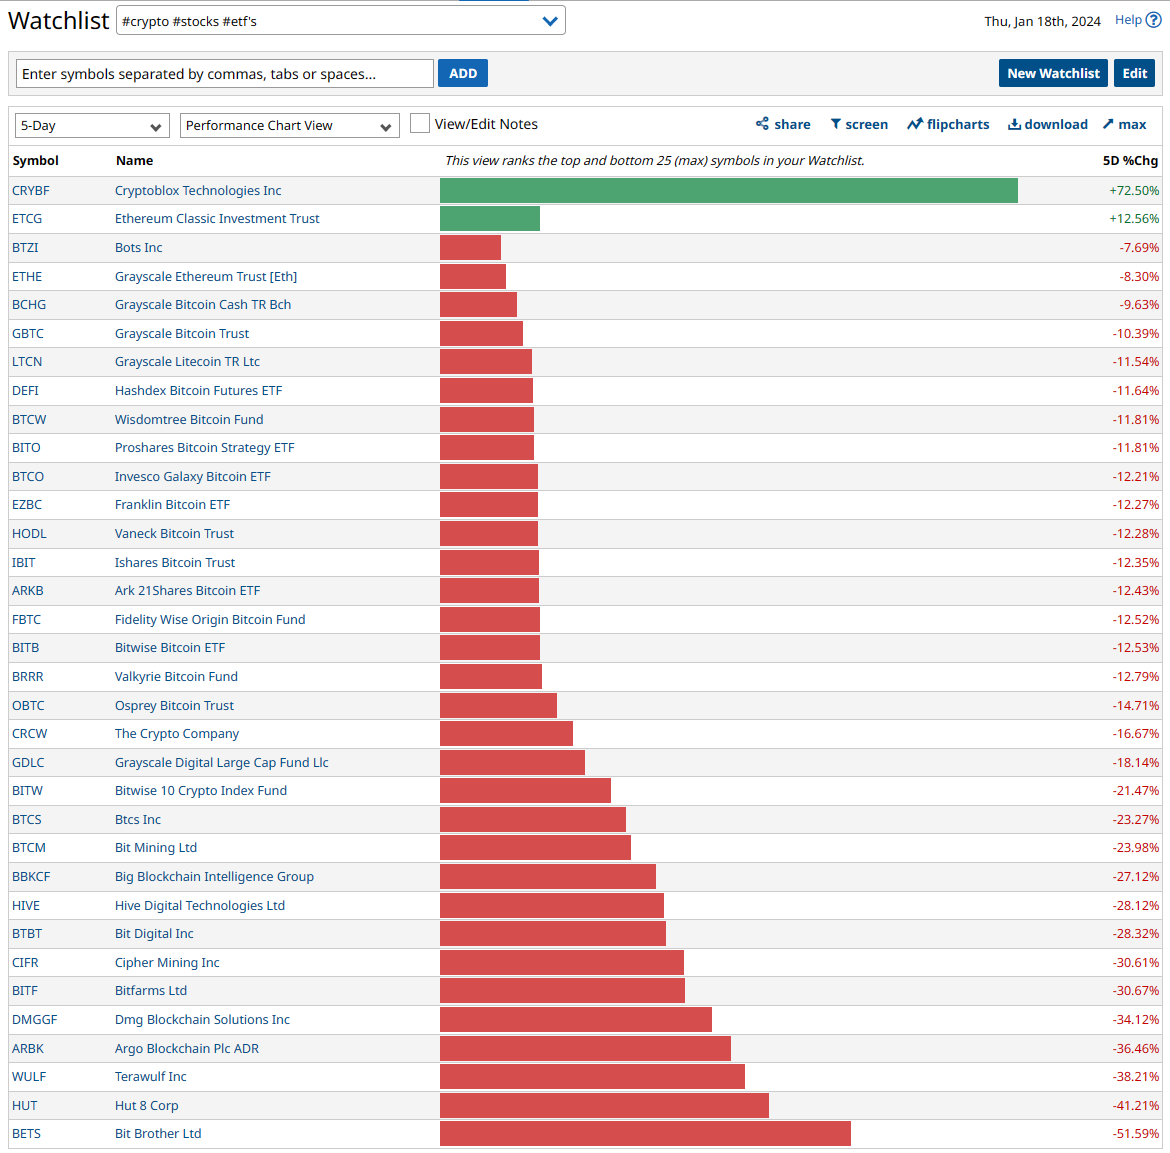Open Valkyrie Bitcoin Fund link
Screen dimensions: 1170x1153
[x=176, y=677]
